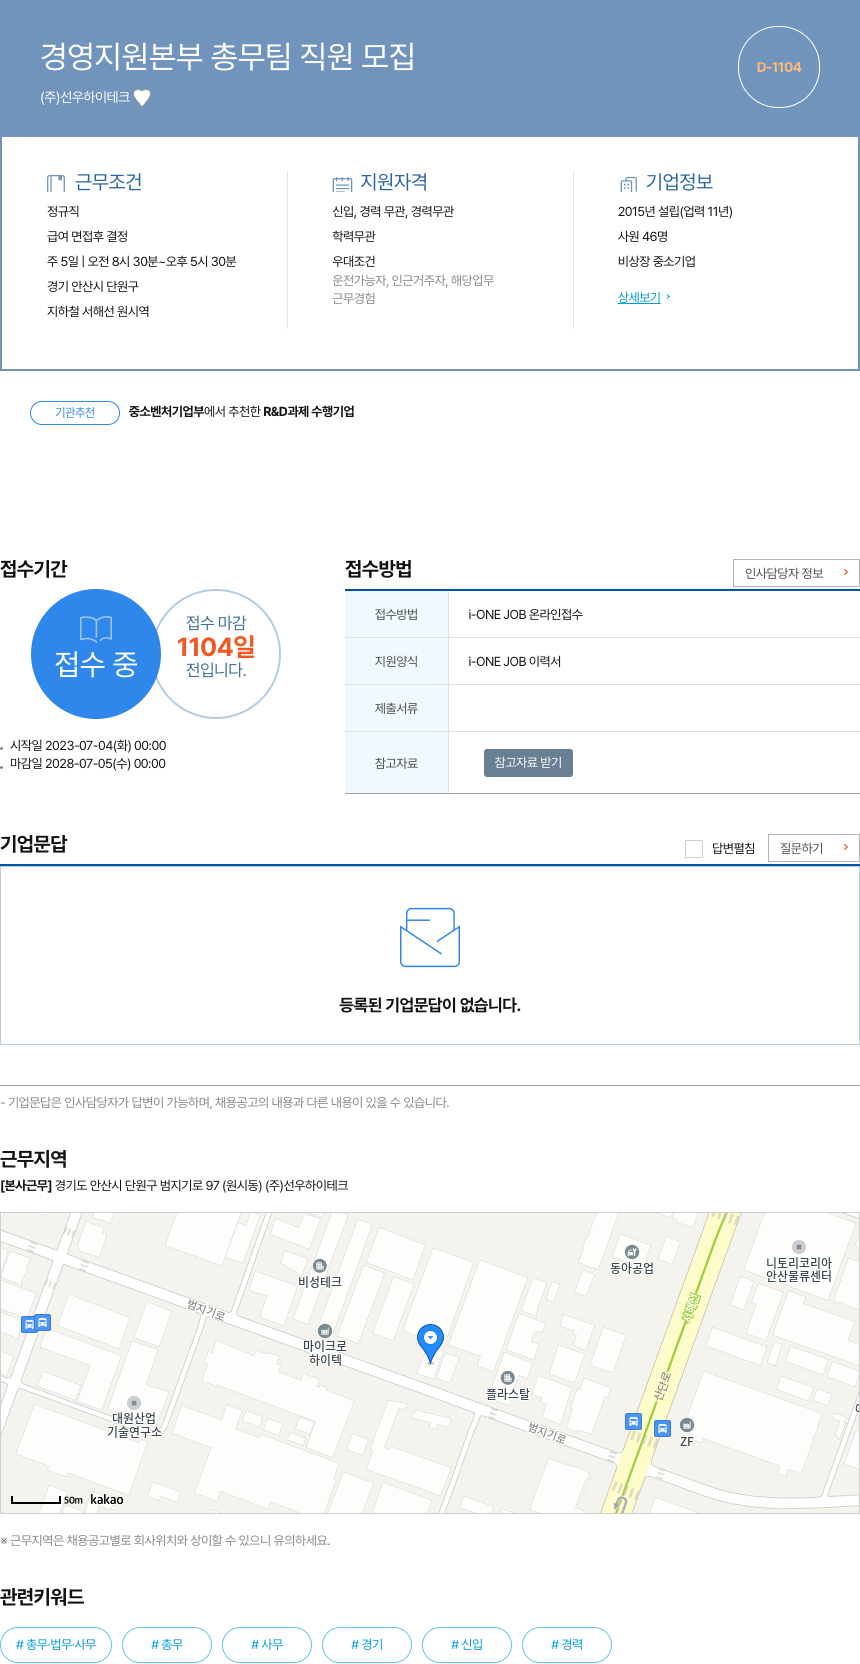Select the # 경기 keyword tag

[x=367, y=1644]
